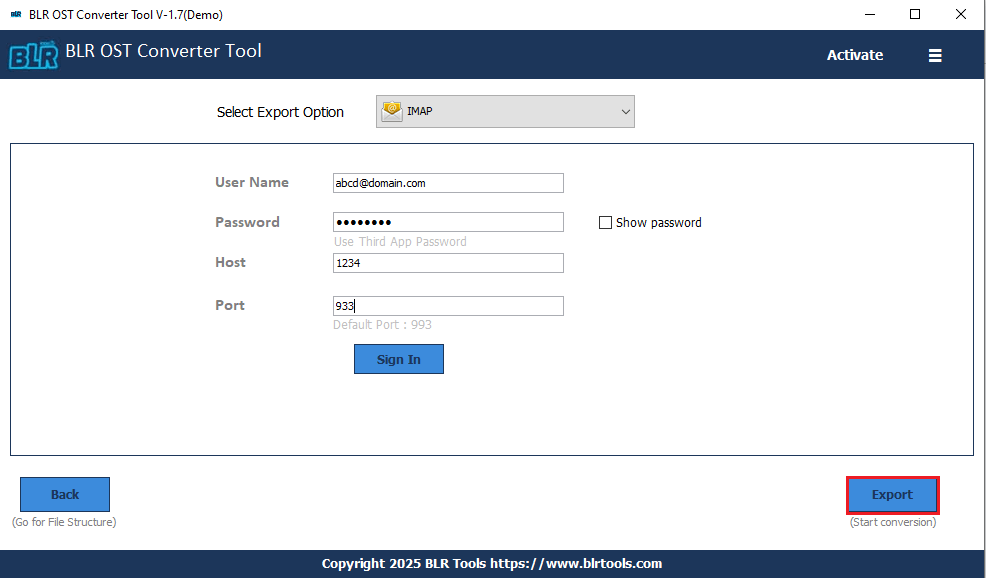Click the Host input field
986x578 pixels.
(x=448, y=262)
